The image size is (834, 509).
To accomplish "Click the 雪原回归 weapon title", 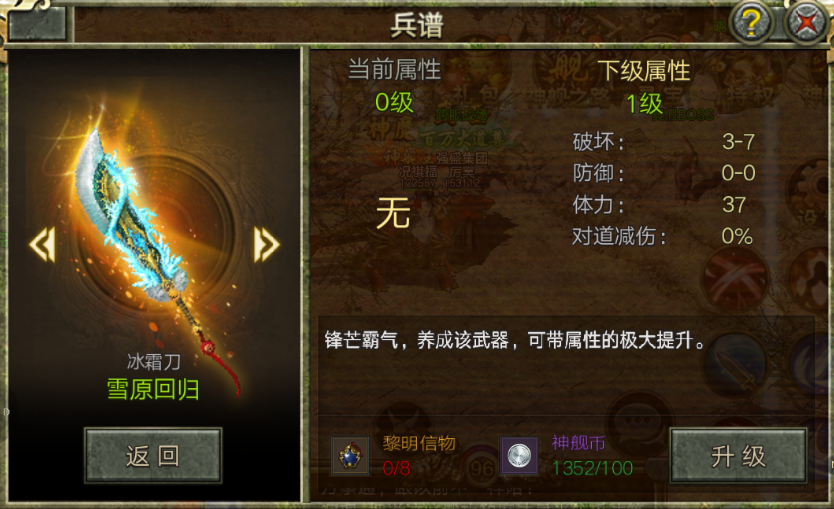I will coord(153,390).
